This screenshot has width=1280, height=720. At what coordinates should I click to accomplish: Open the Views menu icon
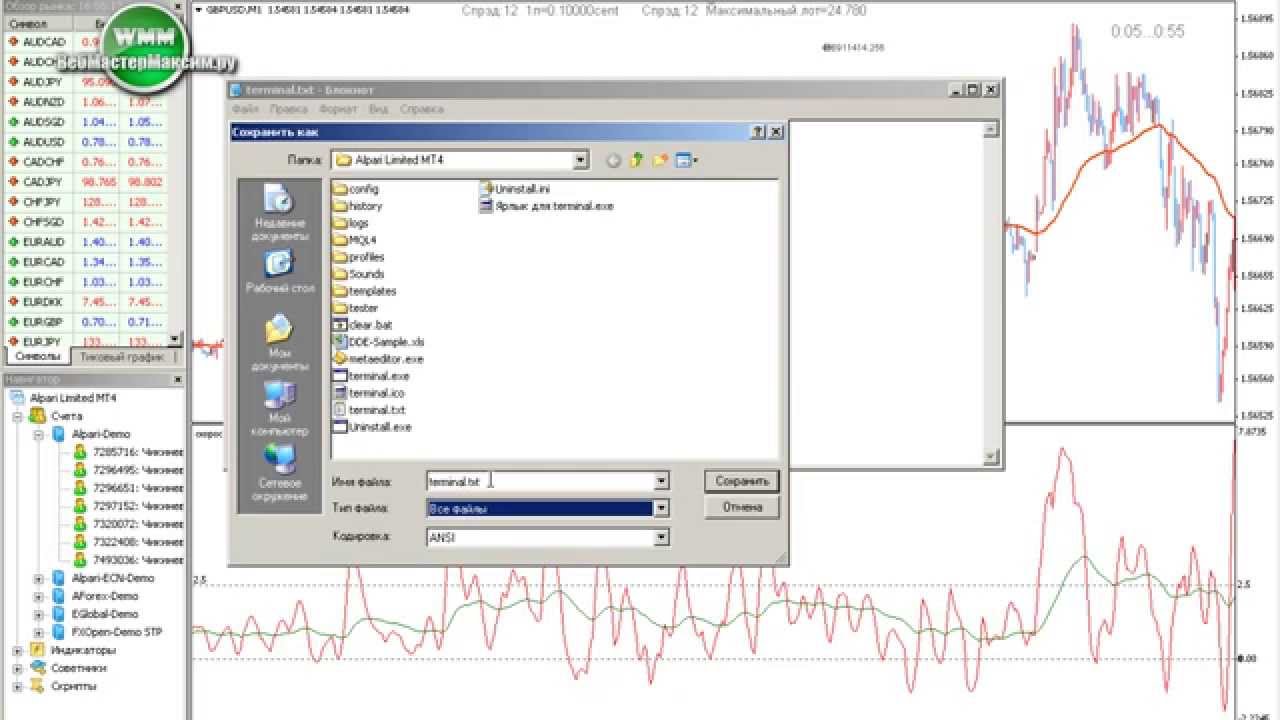[x=686, y=160]
